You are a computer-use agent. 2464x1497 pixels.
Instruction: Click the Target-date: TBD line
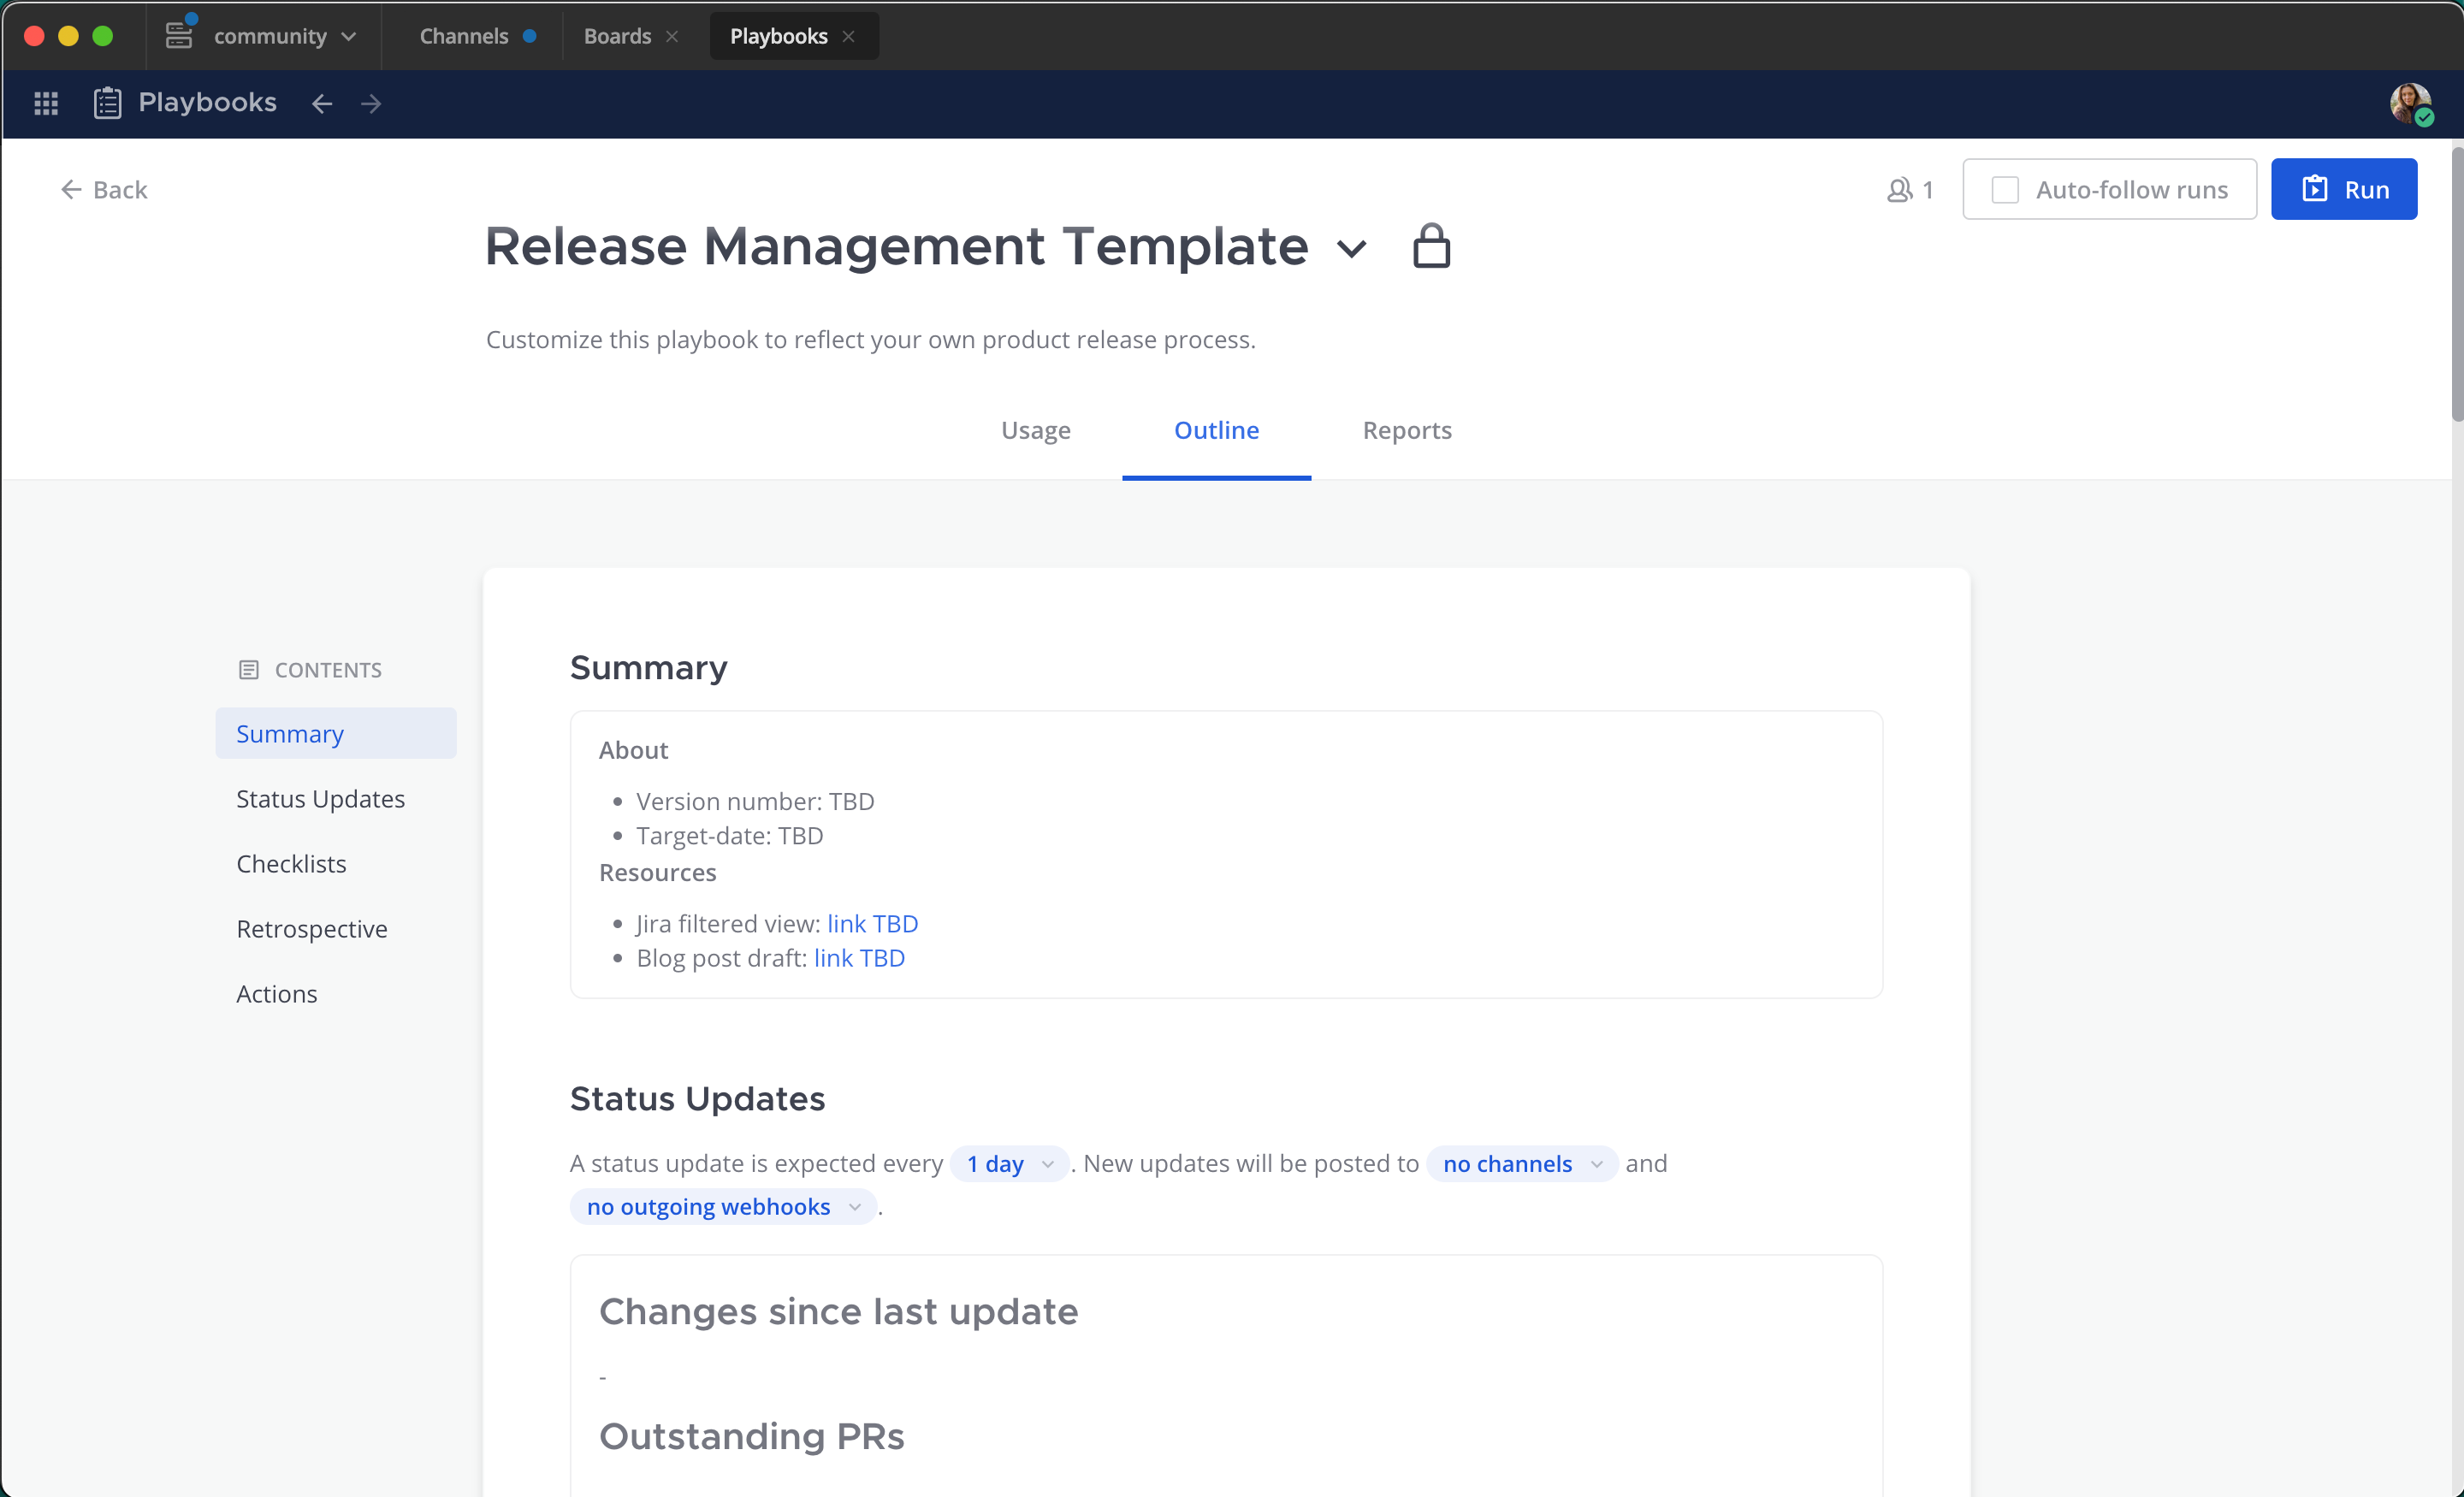coord(729,835)
